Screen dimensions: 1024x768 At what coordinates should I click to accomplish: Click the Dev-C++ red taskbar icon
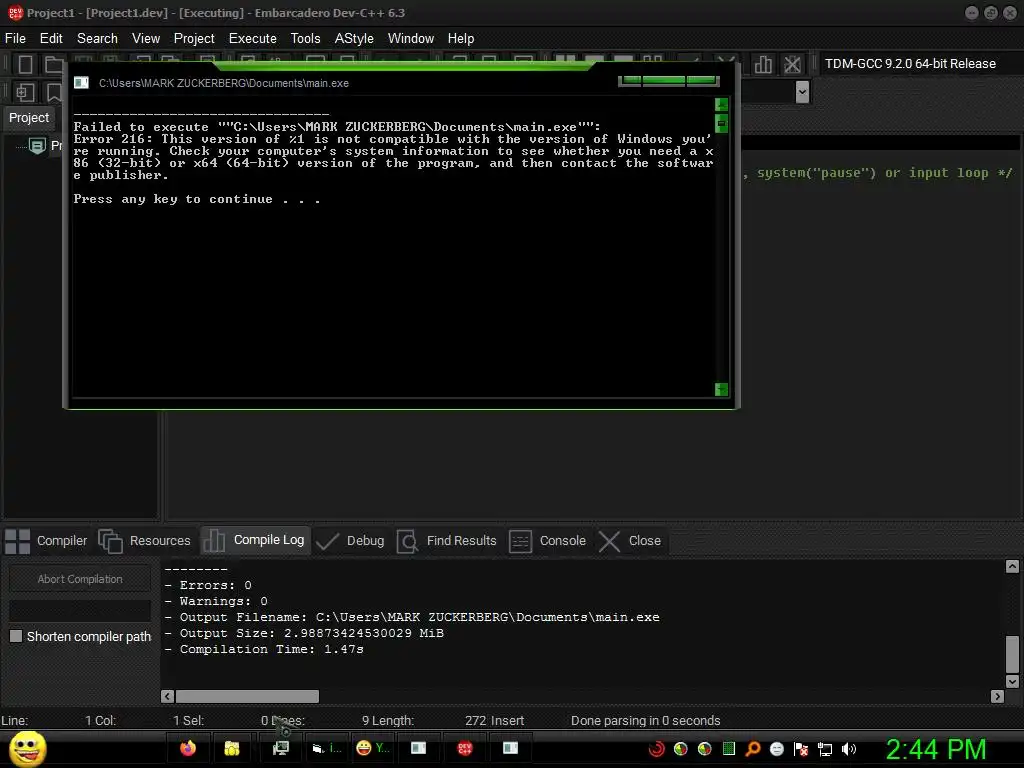point(464,748)
